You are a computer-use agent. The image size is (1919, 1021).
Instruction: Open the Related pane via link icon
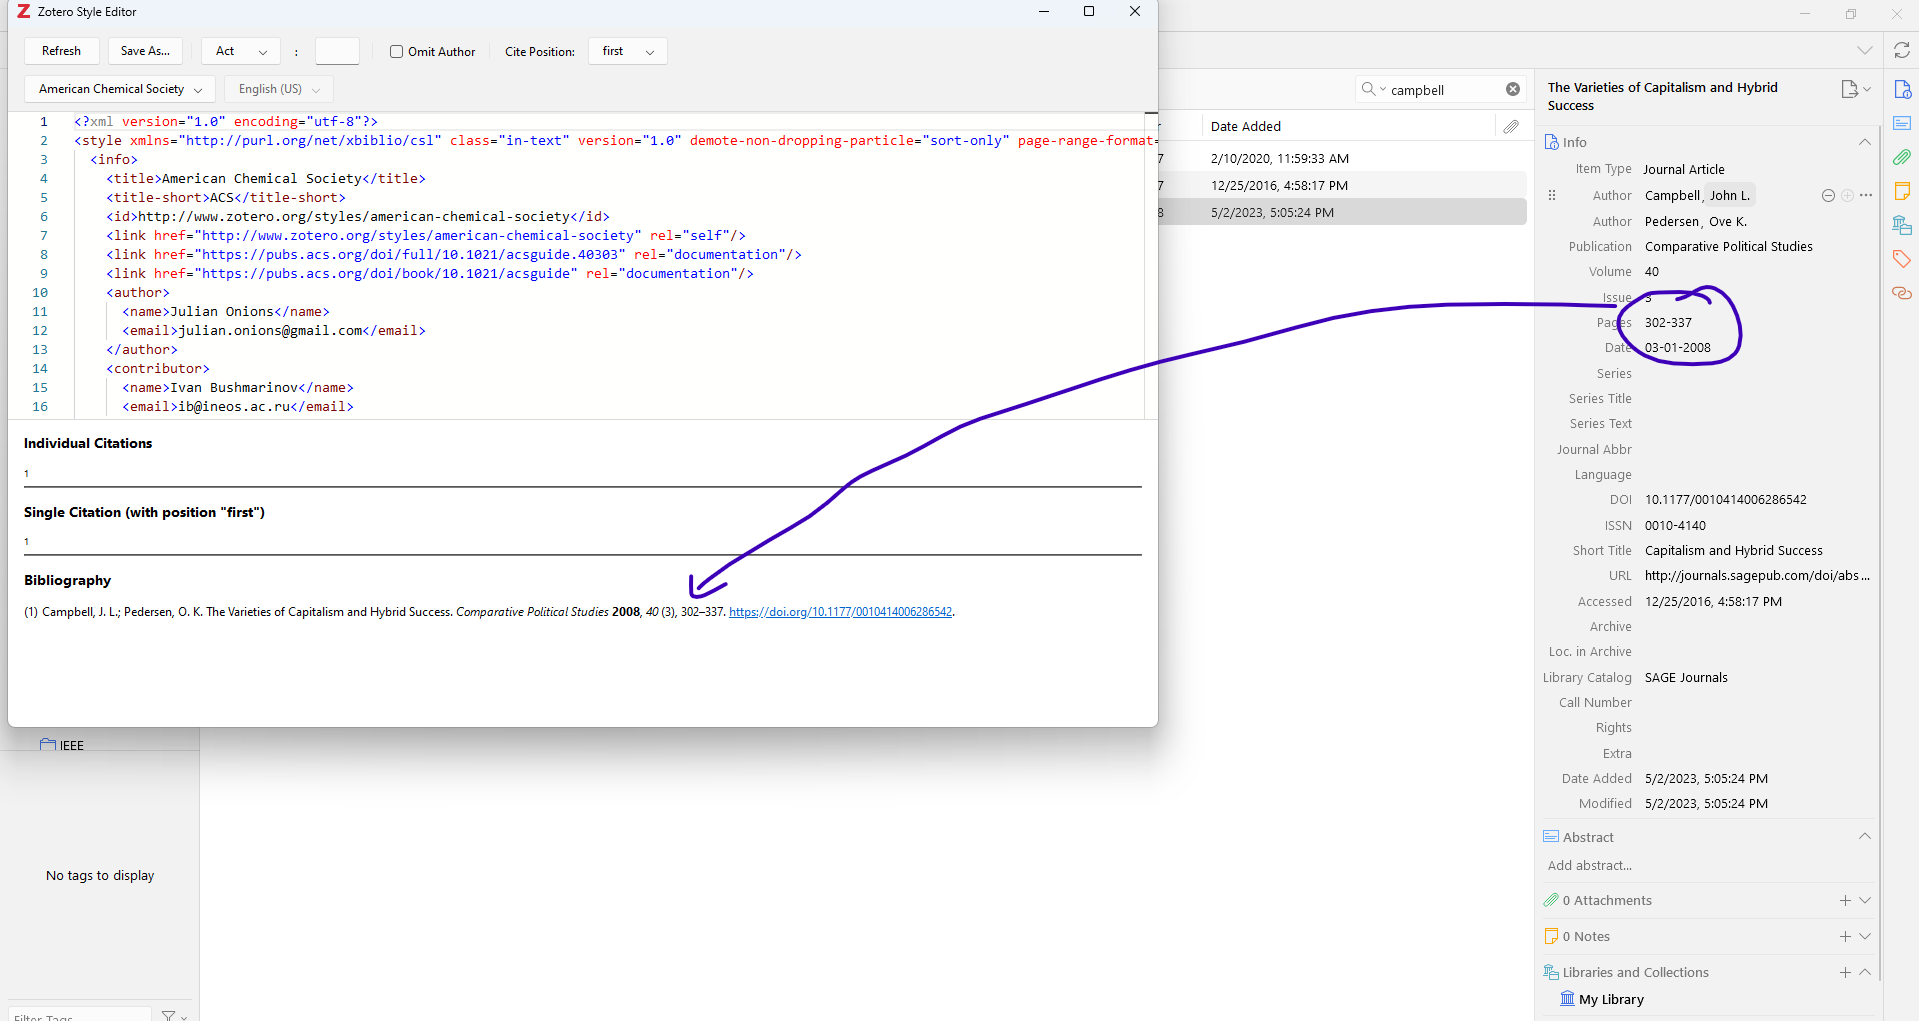click(x=1902, y=293)
